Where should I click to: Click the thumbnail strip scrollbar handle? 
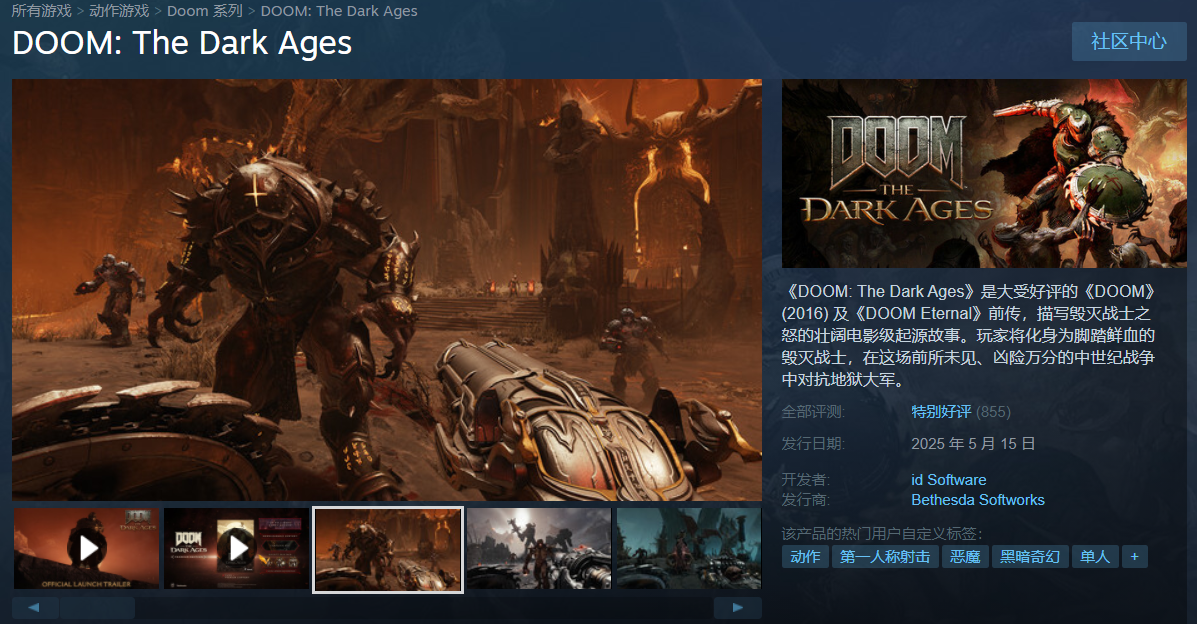tap(97, 608)
